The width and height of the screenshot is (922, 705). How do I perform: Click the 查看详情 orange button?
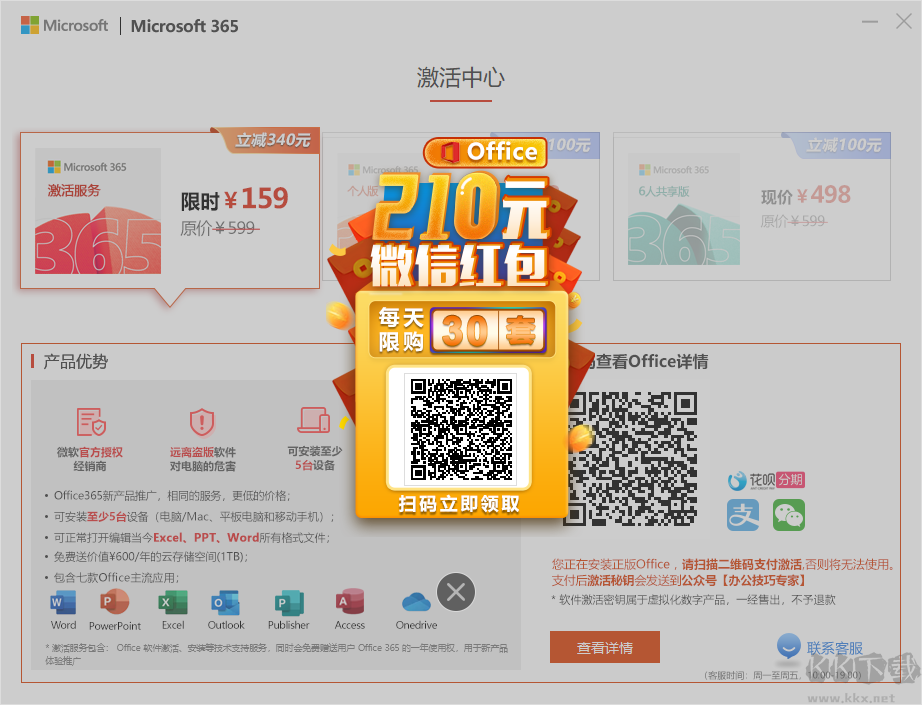[x=604, y=647]
